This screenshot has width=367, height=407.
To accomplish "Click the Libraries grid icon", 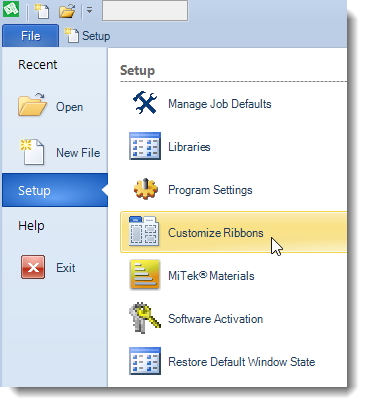I will (145, 146).
